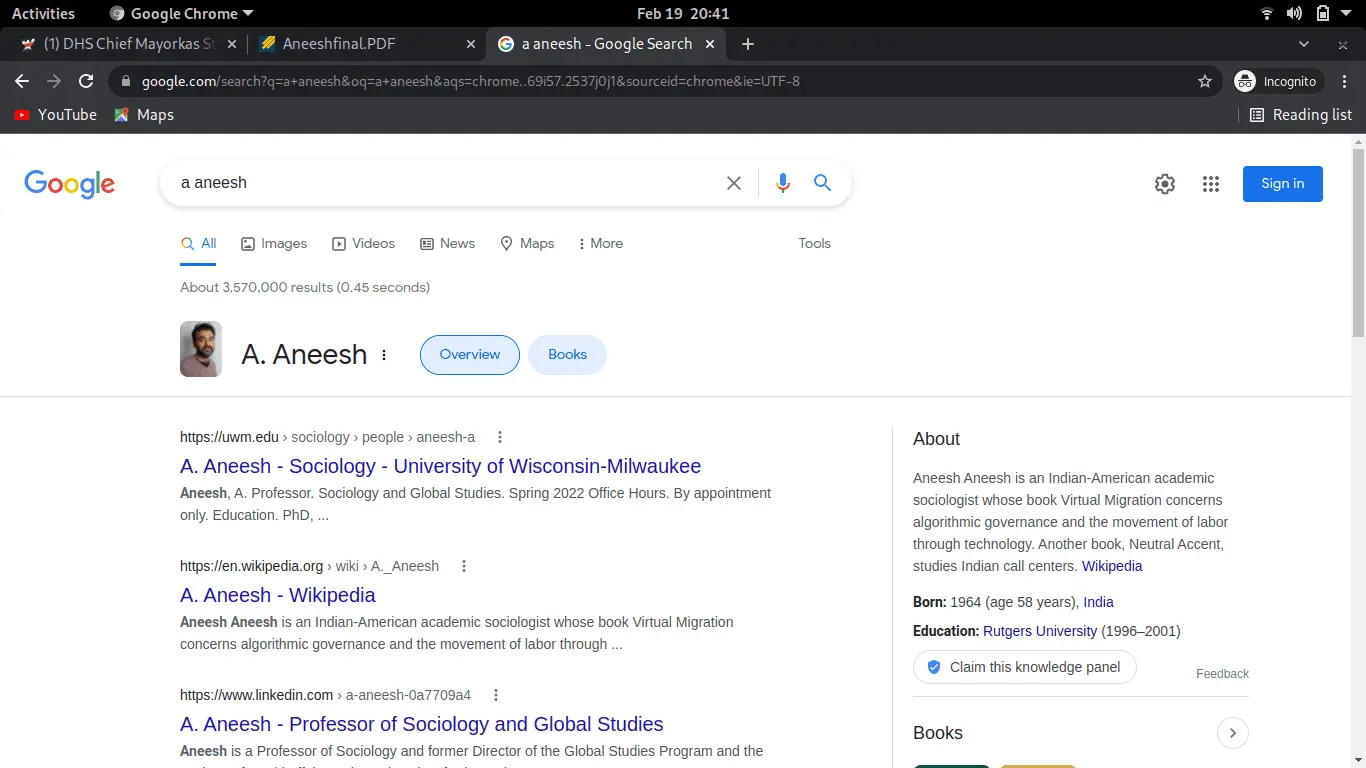The height and width of the screenshot is (768, 1366).
Task: Click the address bar URL
Action: click(470, 81)
